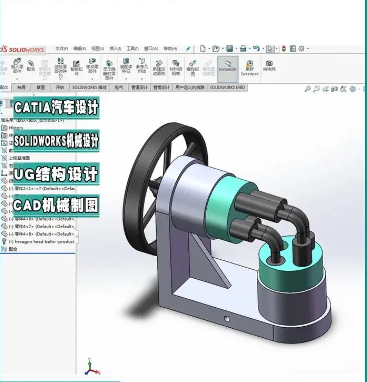This screenshot has width=367, height=382.
Task: Click the camera snapshot icon in ribbon
Action: click(x=269, y=65)
